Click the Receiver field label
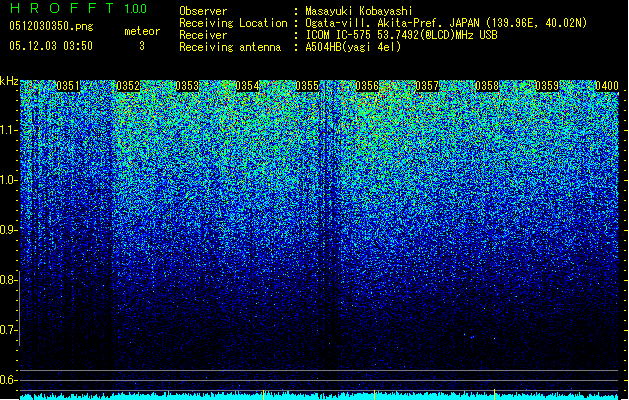Image resolution: width=629 pixels, height=400 pixels. click(x=203, y=35)
